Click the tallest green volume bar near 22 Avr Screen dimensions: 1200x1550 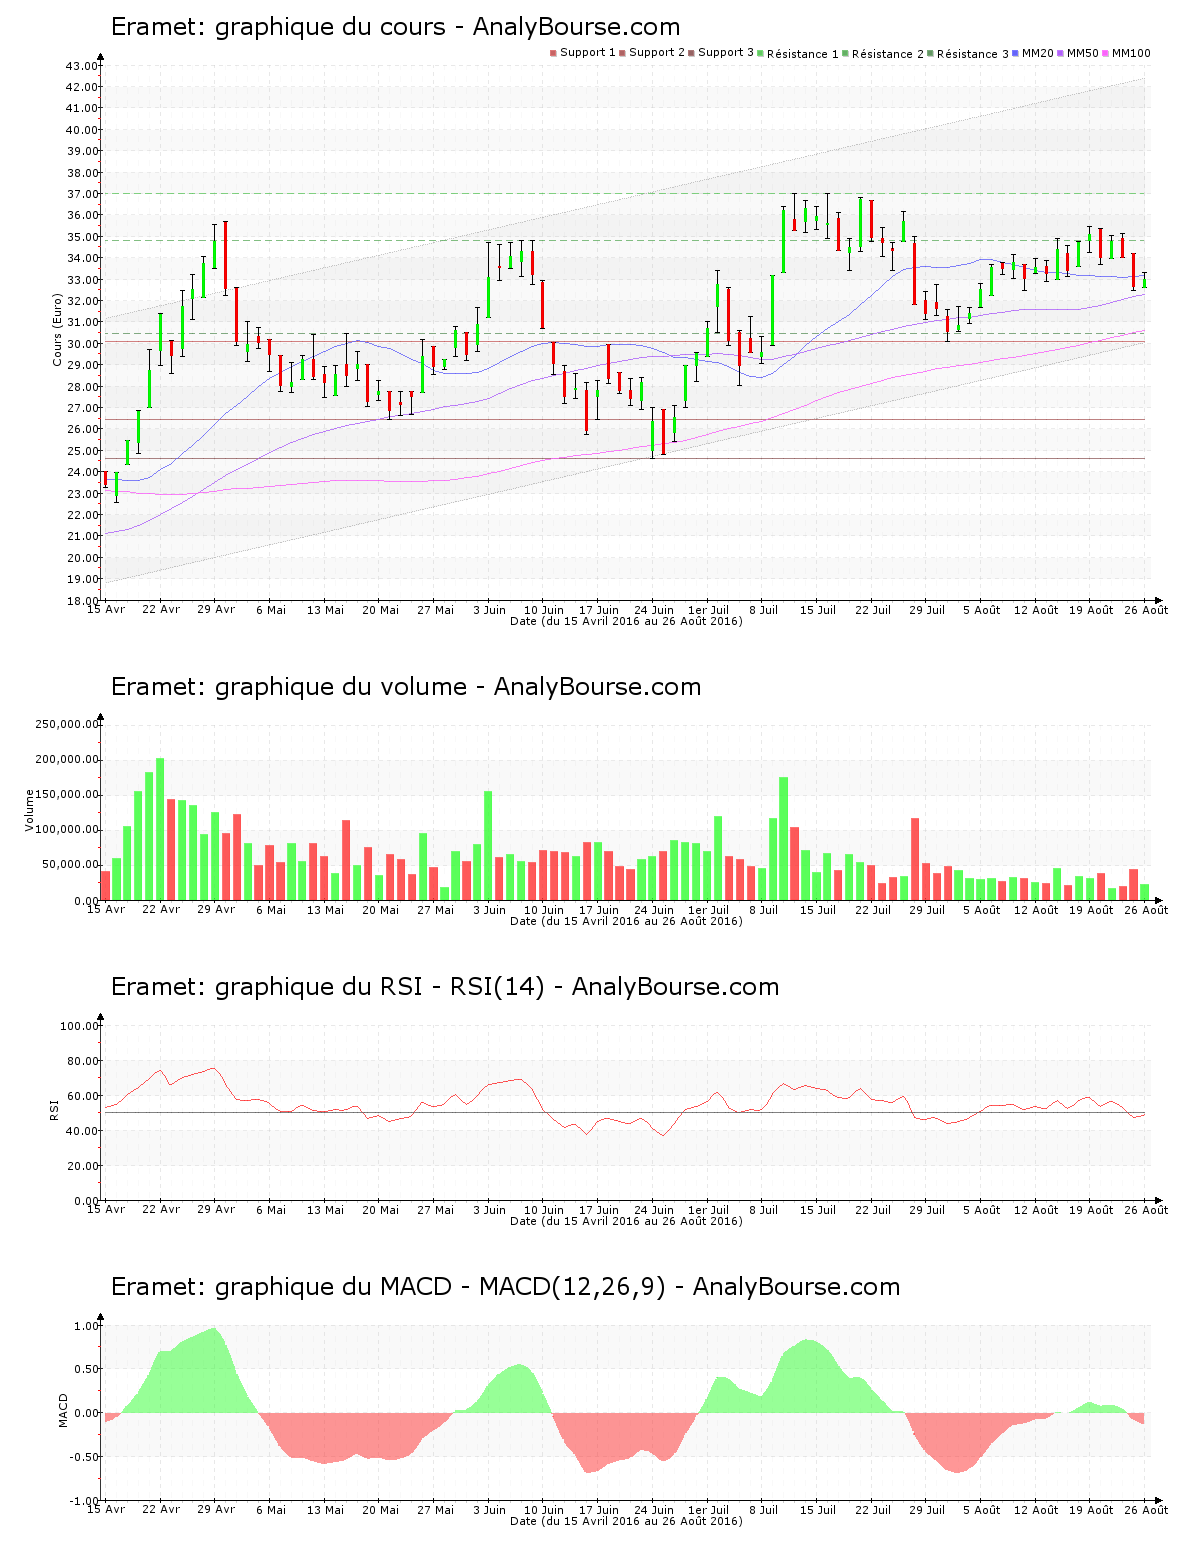pos(160,829)
